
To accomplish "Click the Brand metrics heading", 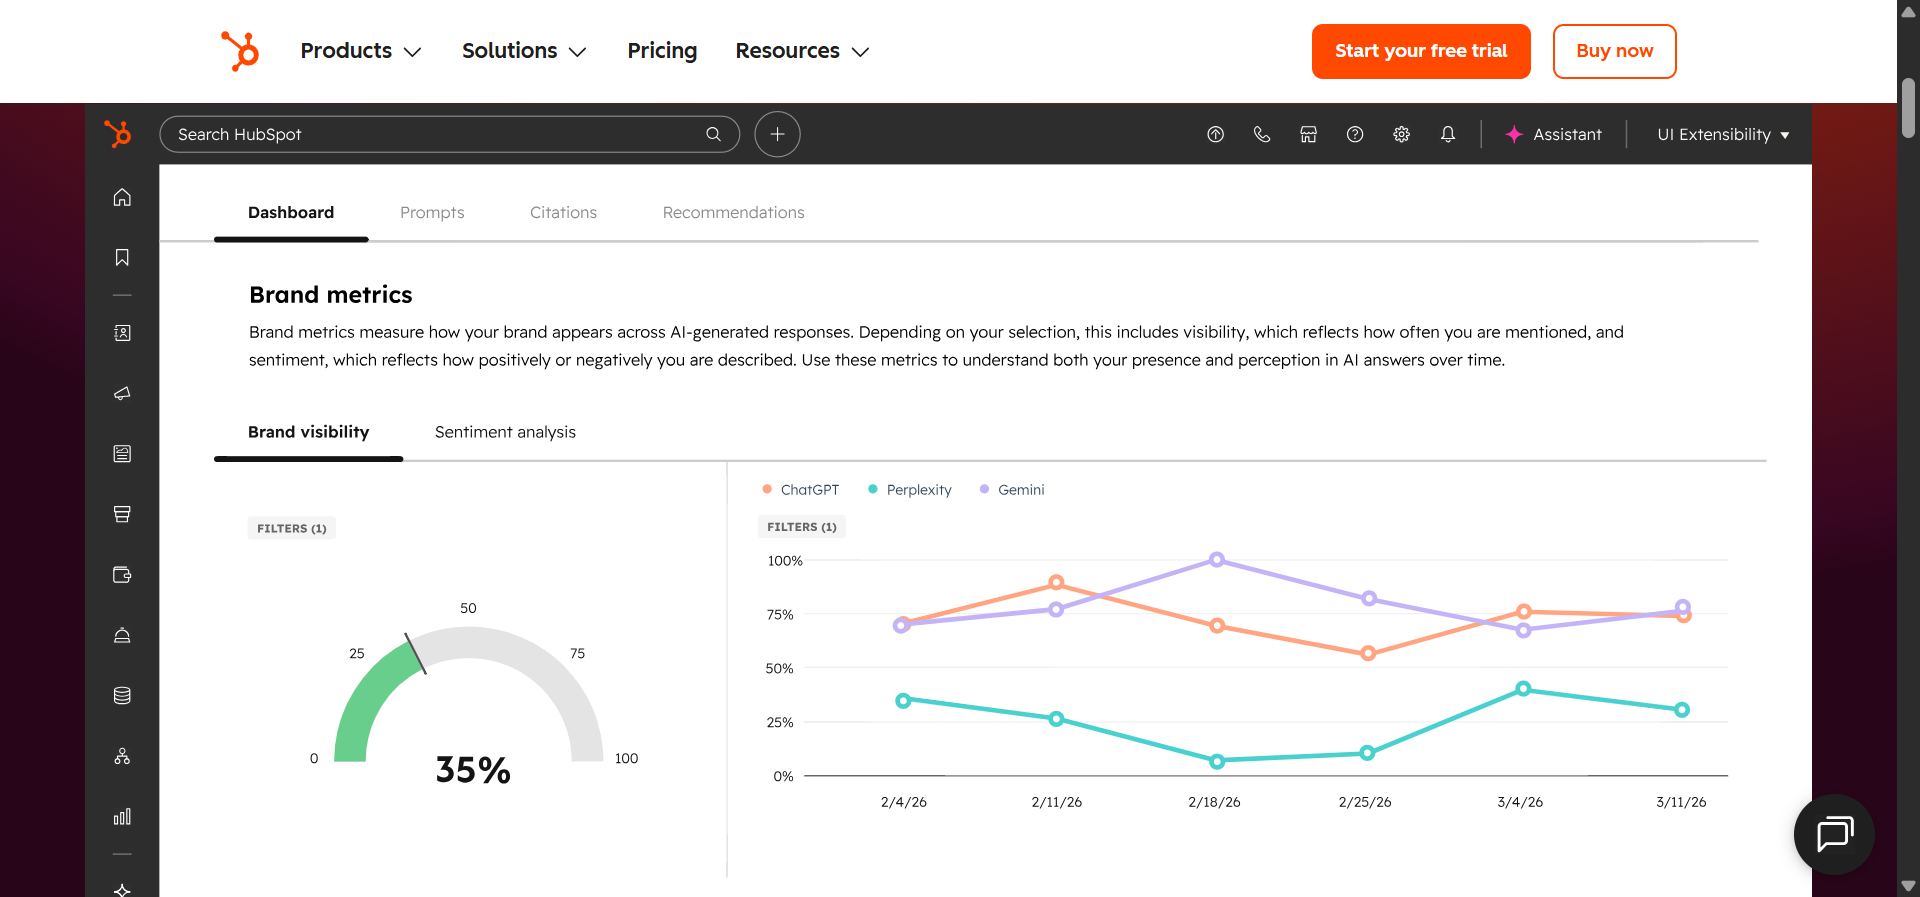I will click(x=331, y=295).
